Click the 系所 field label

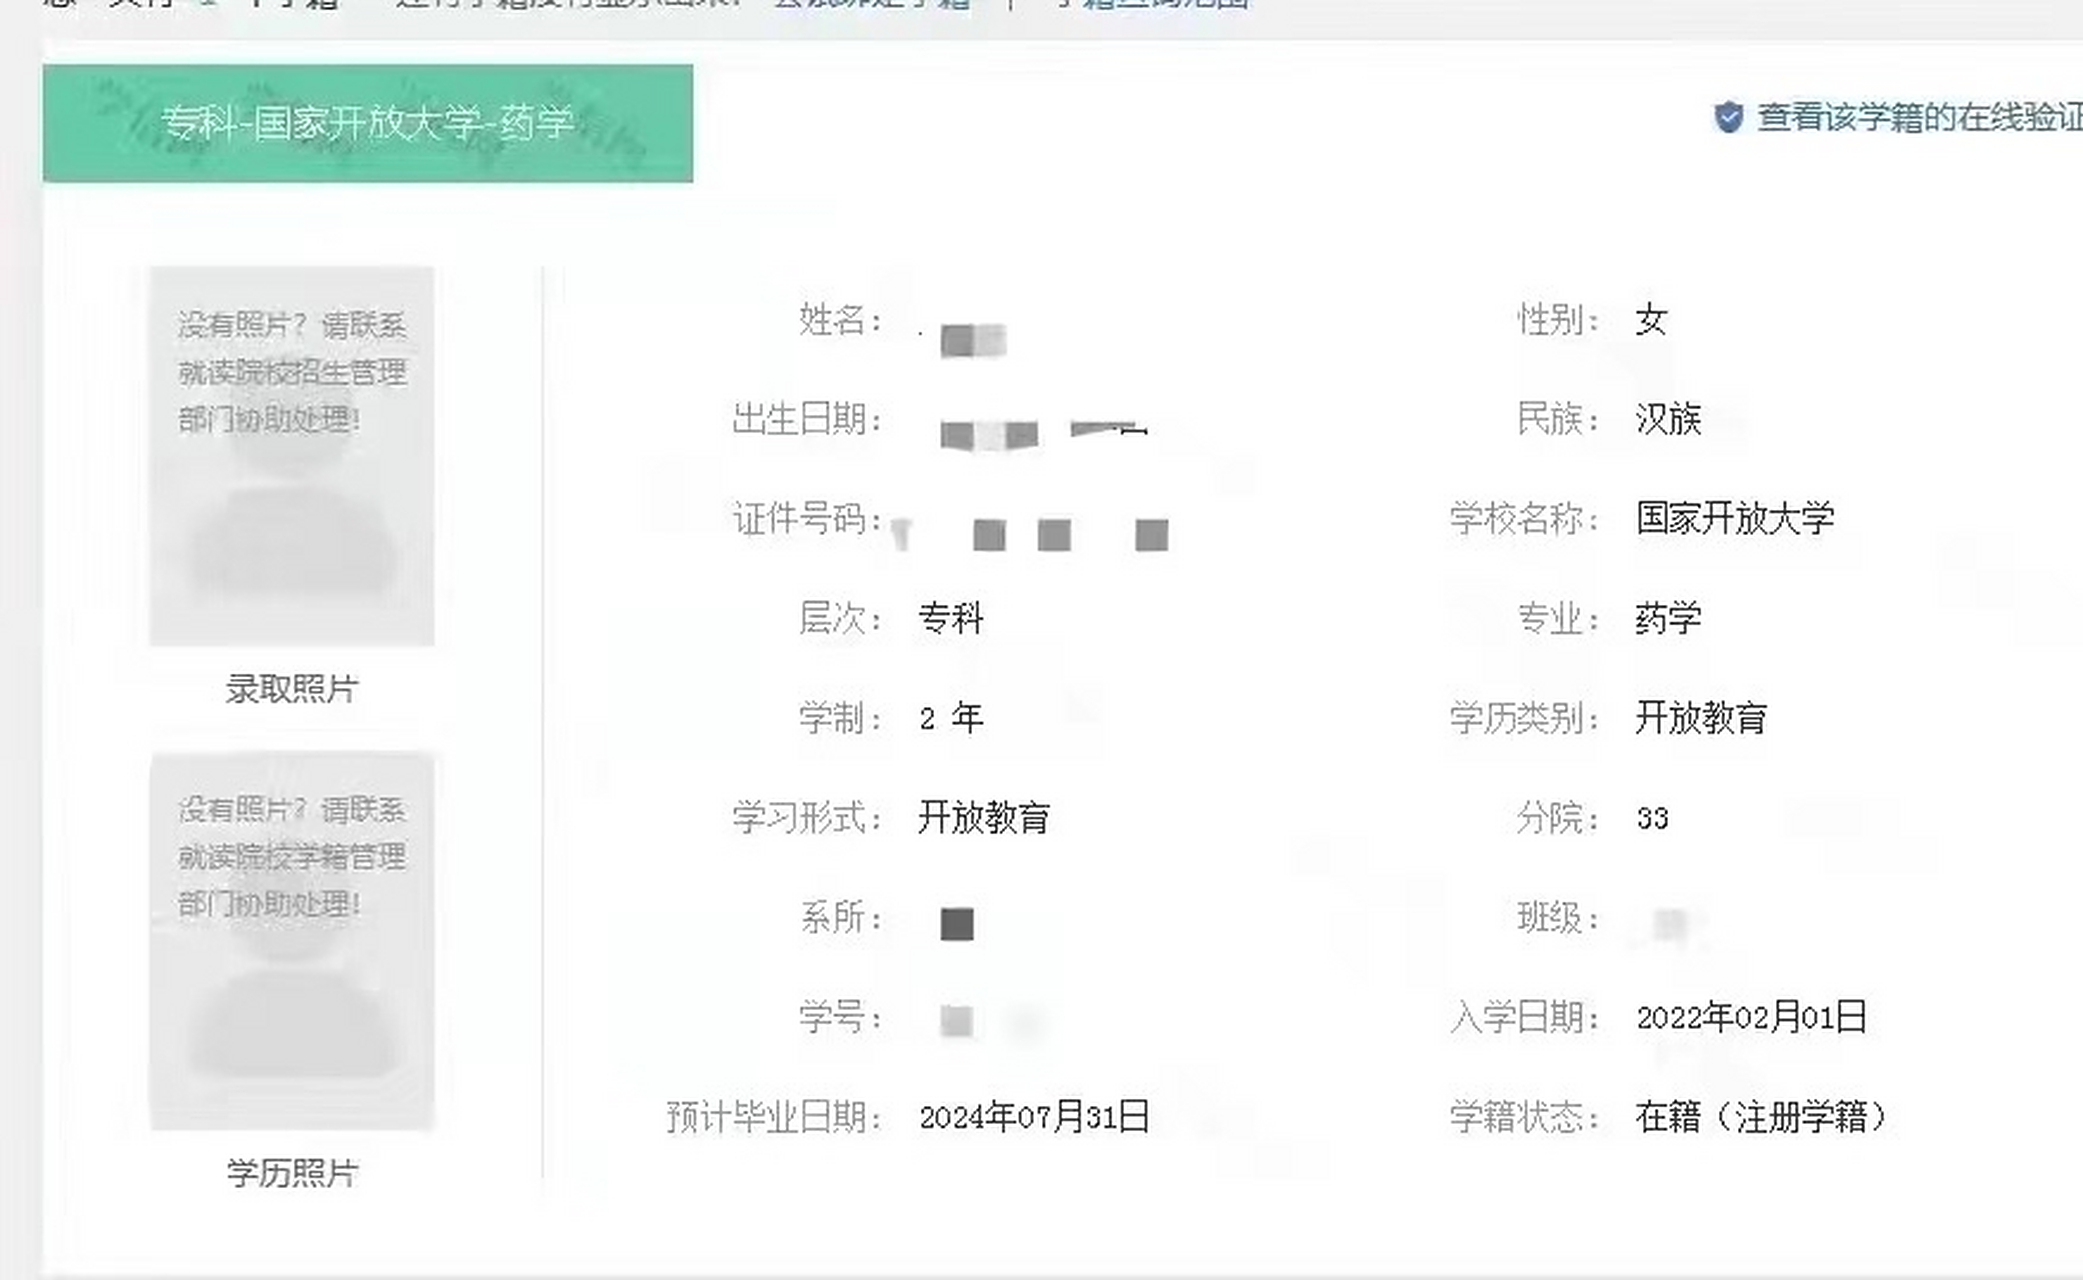tap(840, 917)
